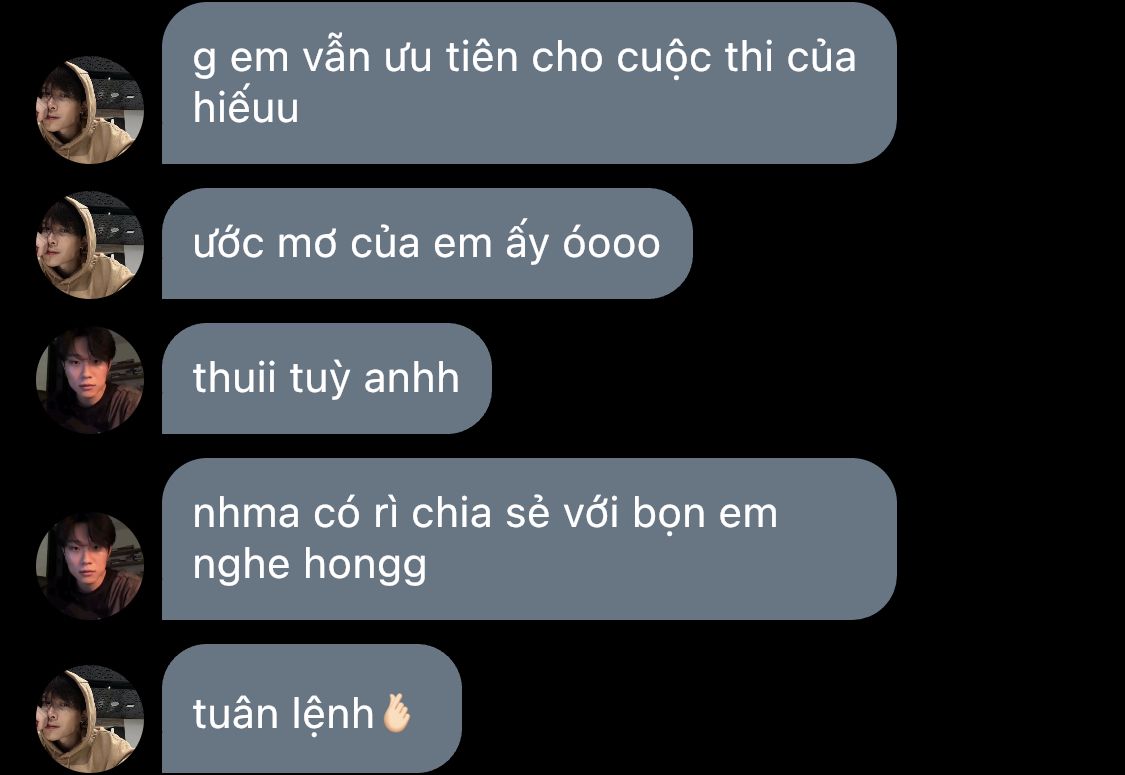Select the 'nhma có rì chia sẻ' message bubble
1125x775 pixels.
[x=529, y=539]
